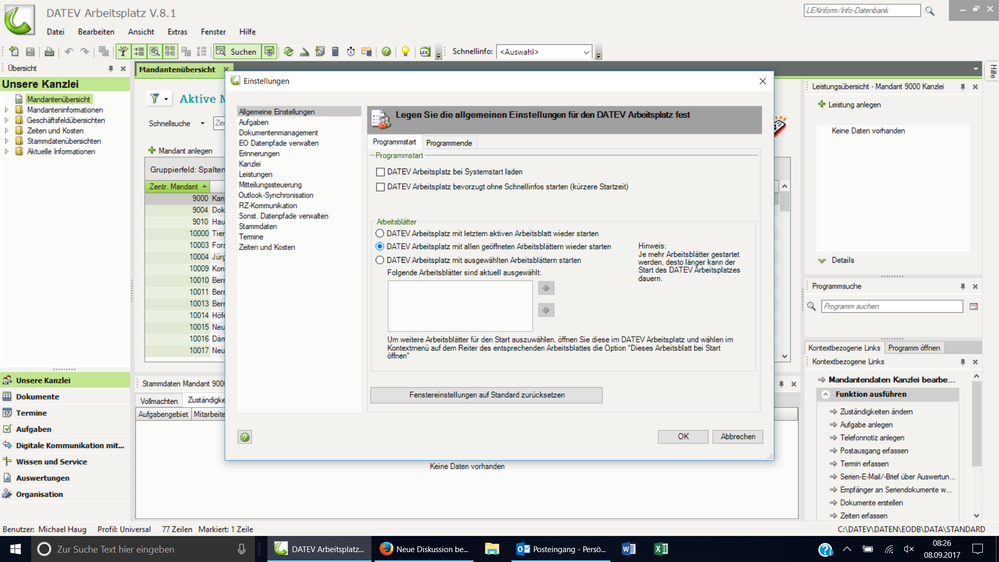Viewport: 999px width, 562px height.
Task: Click the green plus Leistung anlegen icon
Action: pyautogui.click(x=822, y=104)
